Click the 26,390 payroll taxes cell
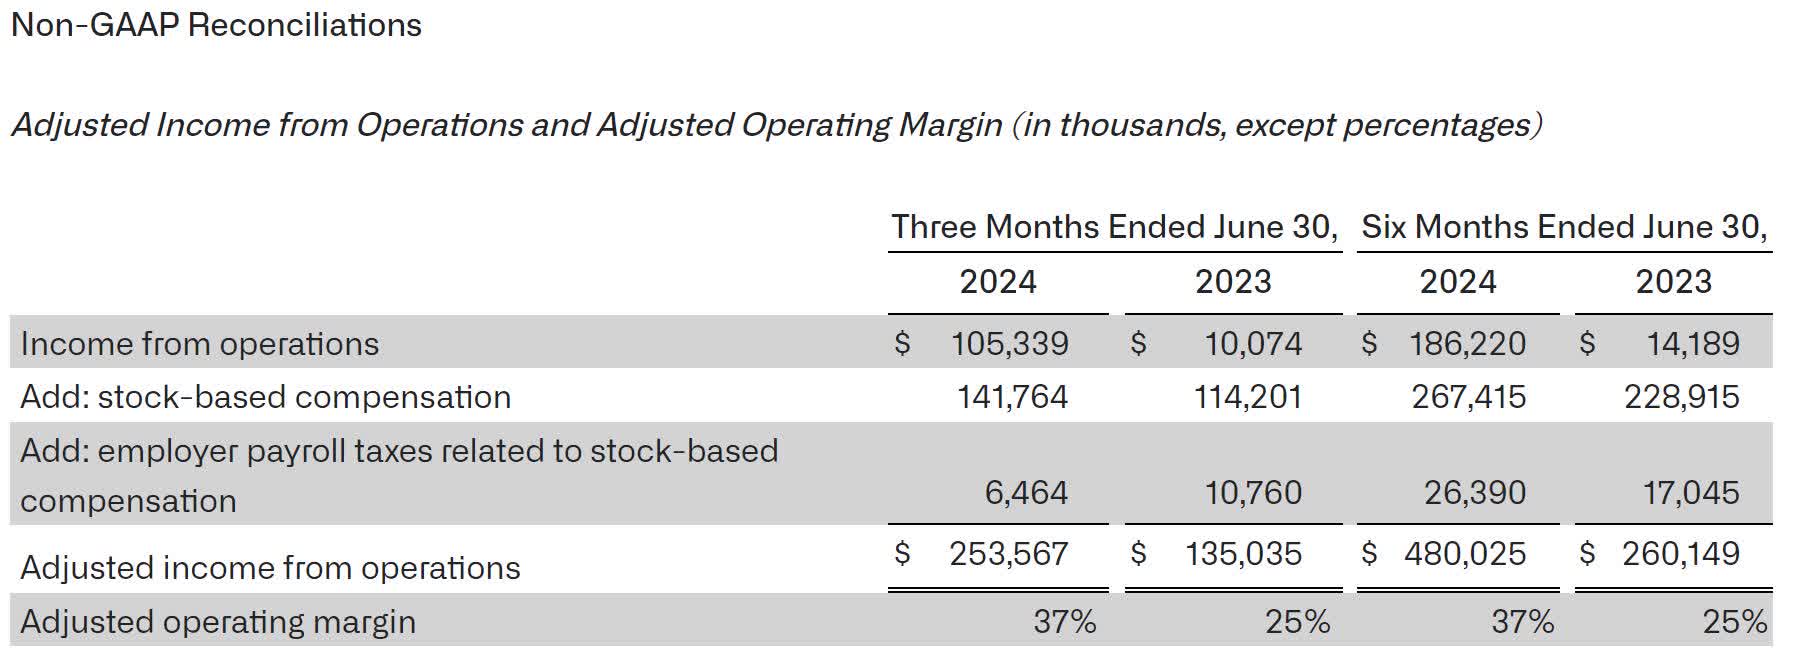Screen dimensions: 1797x665 coord(1475,493)
